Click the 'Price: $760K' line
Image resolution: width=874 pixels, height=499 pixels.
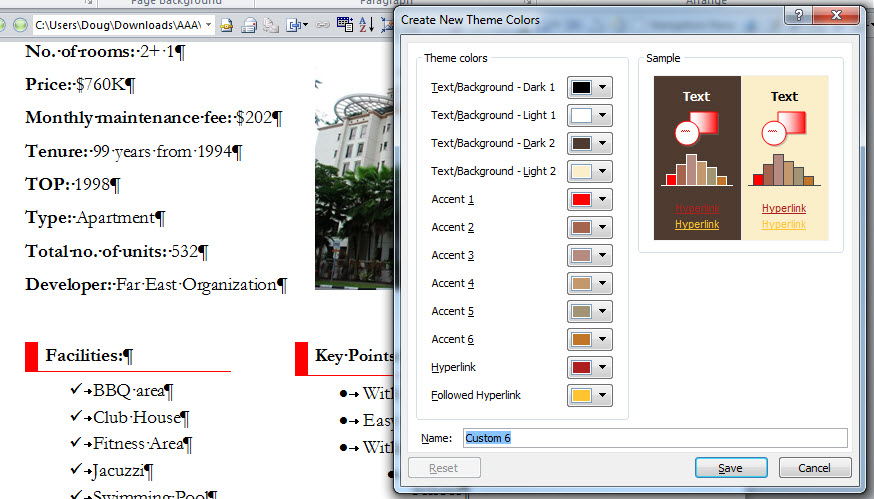[80, 85]
